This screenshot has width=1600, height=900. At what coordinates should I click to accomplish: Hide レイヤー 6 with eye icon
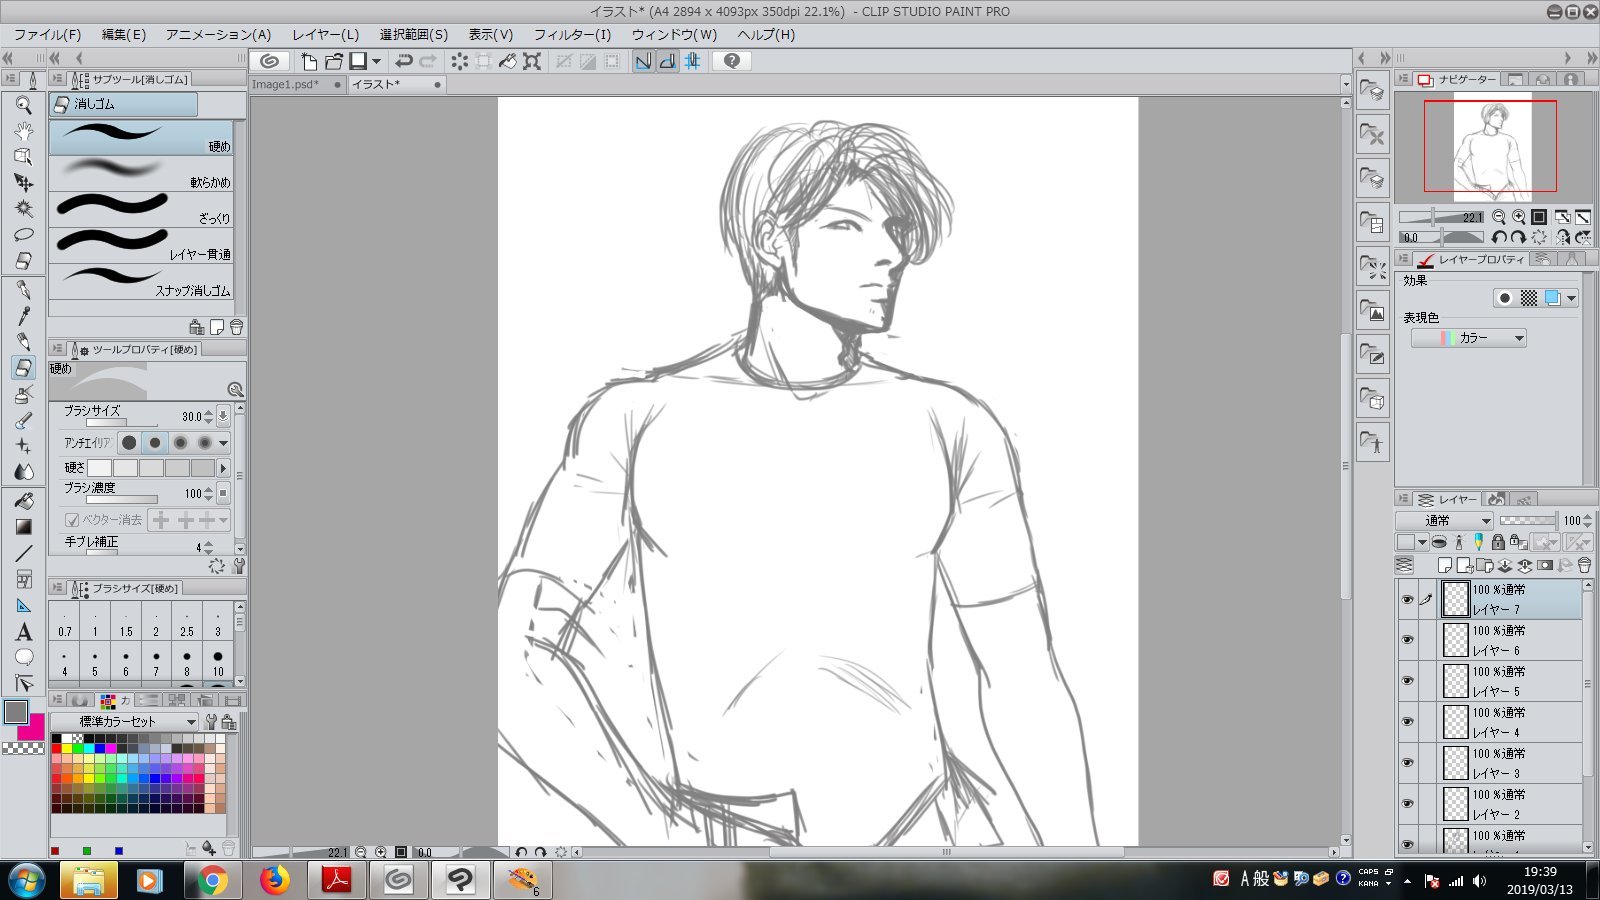click(1407, 640)
